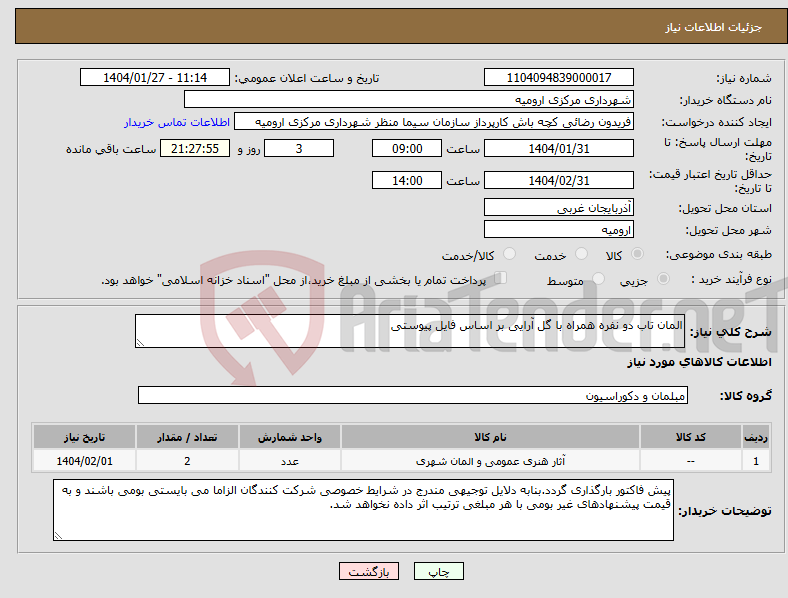Open اطلاعات تماس خریدار contact link
This screenshot has width=788, height=598.
coord(177,122)
